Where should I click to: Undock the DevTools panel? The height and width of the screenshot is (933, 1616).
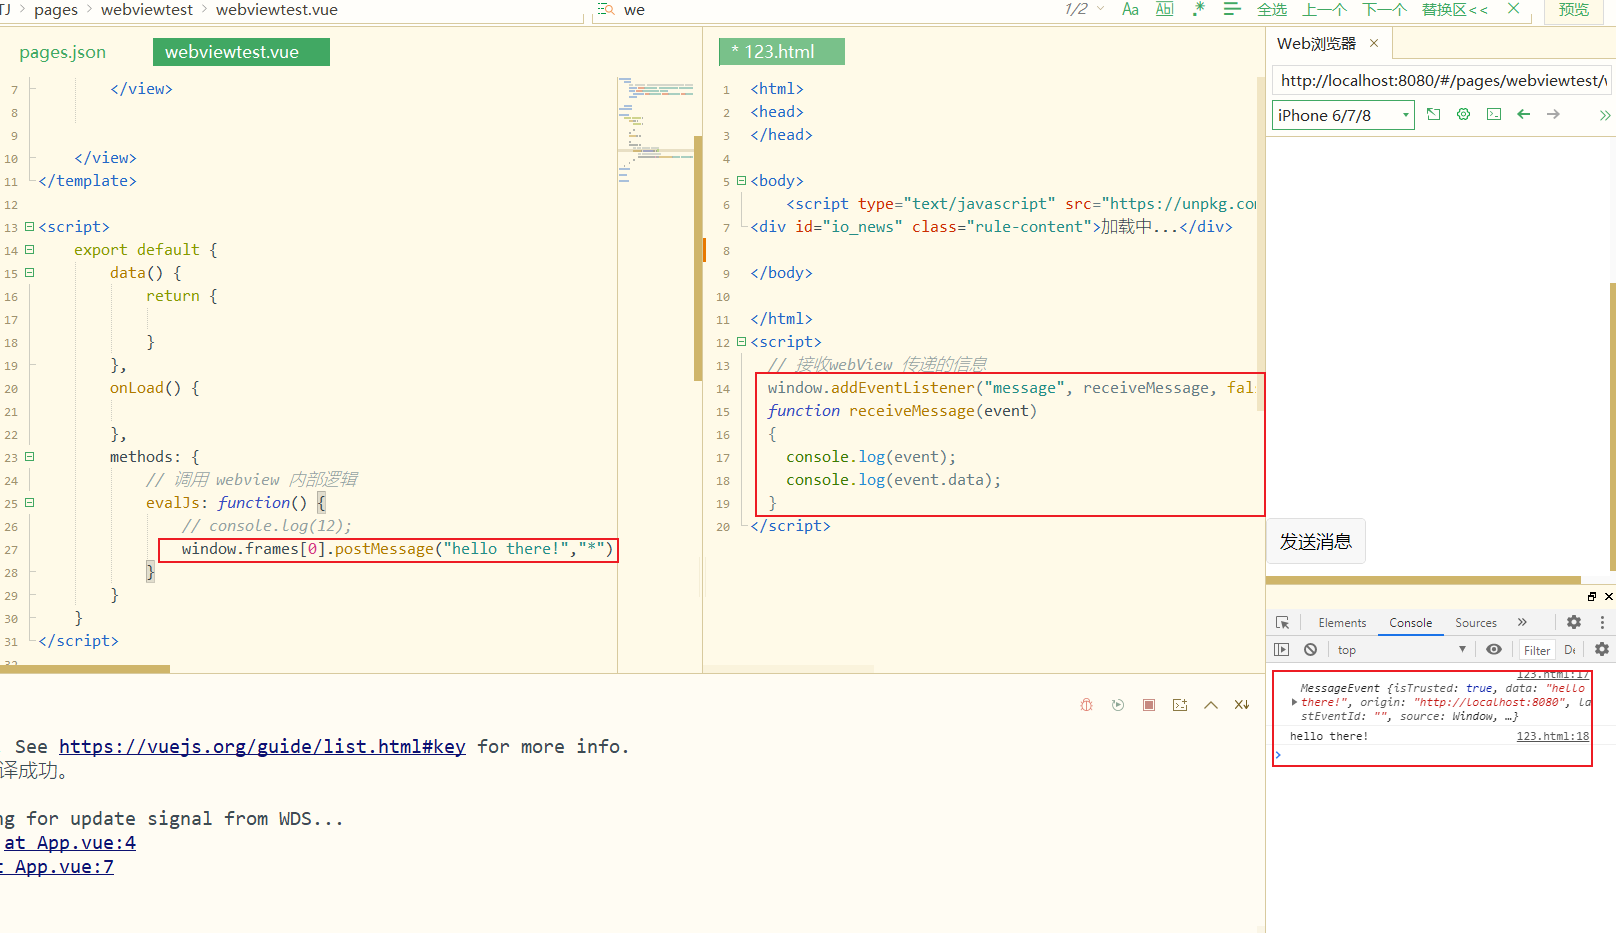click(x=1592, y=596)
